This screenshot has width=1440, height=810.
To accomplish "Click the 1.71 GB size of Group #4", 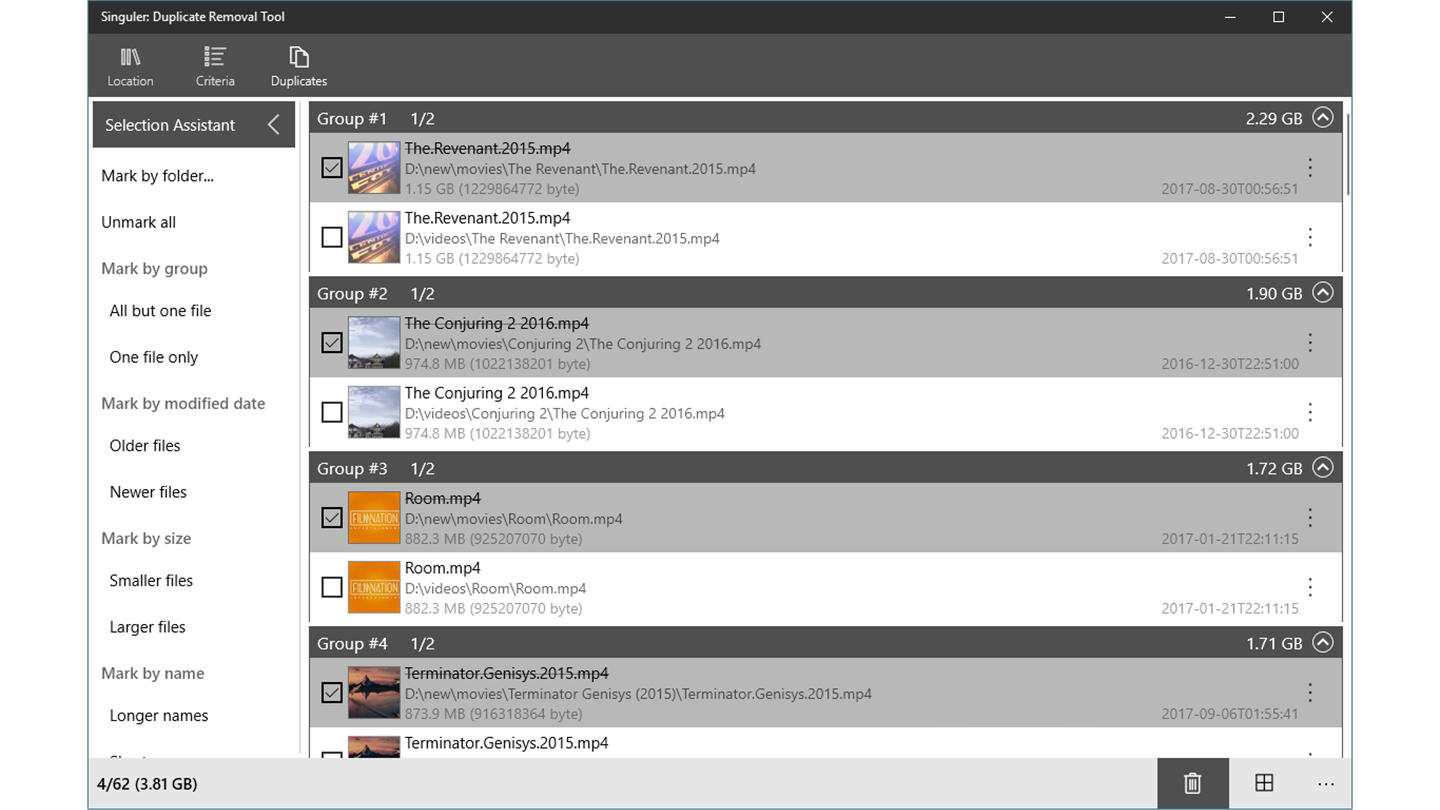I will click(x=1274, y=643).
